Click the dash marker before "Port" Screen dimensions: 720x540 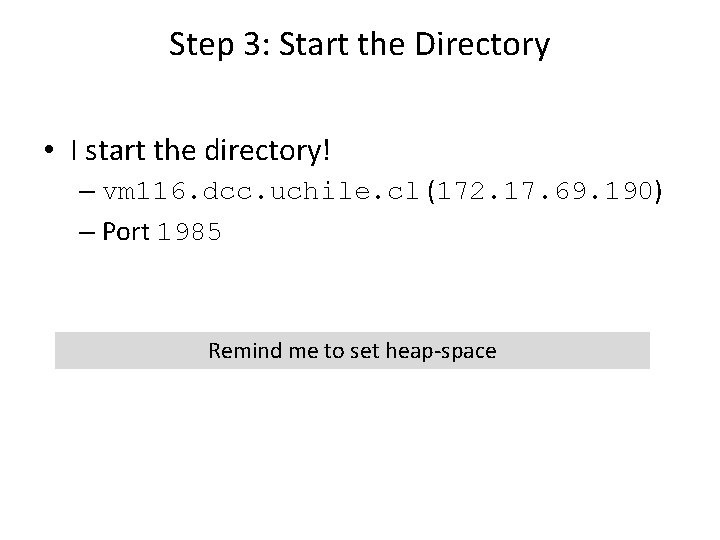[85, 232]
